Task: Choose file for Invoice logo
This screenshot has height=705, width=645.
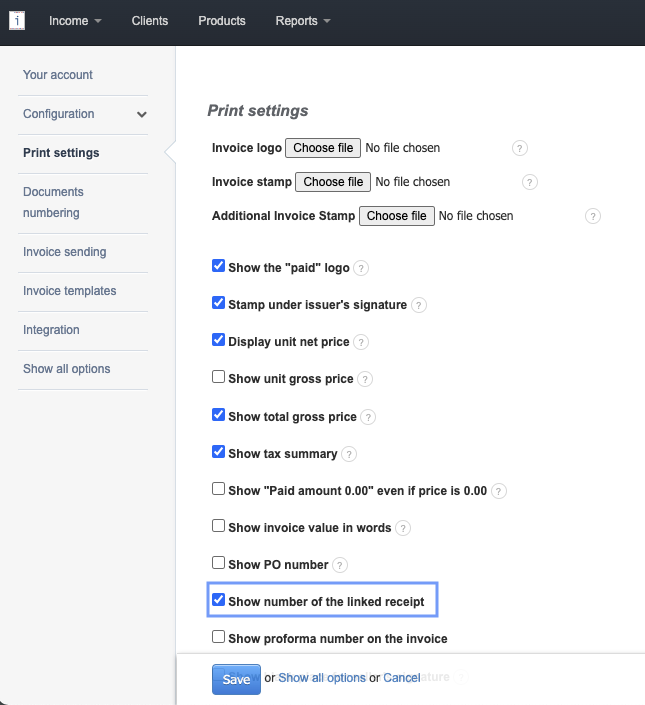Action: click(322, 148)
